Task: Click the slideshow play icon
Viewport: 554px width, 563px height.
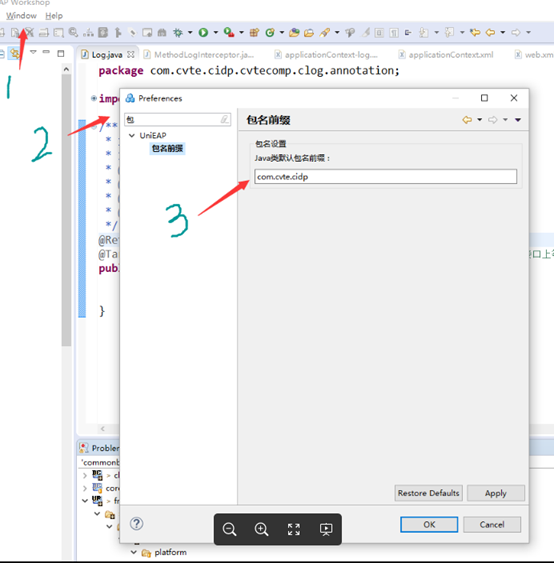Action: [x=326, y=529]
